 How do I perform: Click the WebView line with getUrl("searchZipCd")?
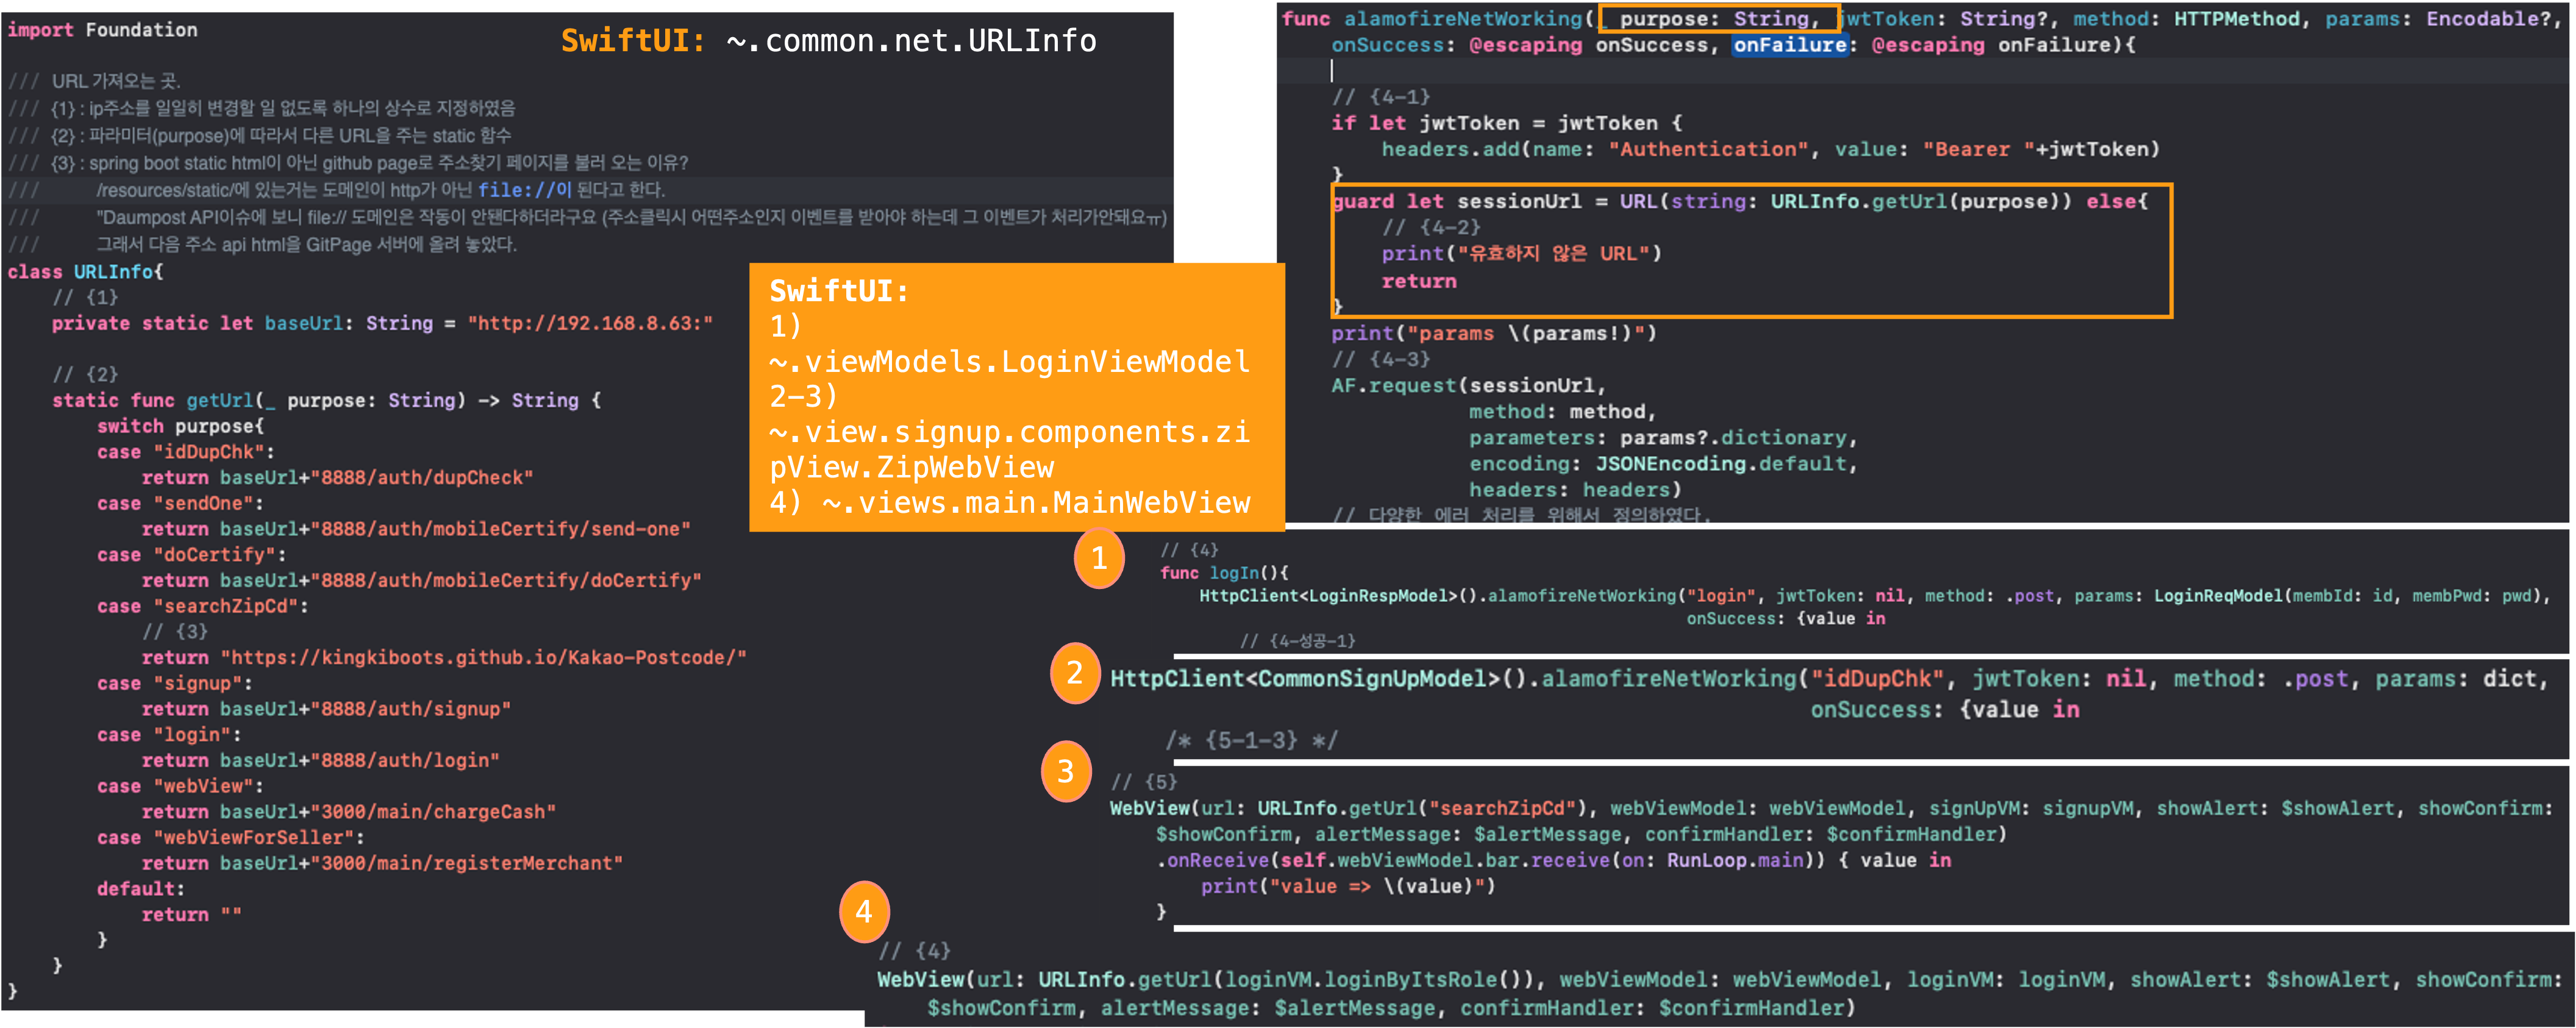1831,808
